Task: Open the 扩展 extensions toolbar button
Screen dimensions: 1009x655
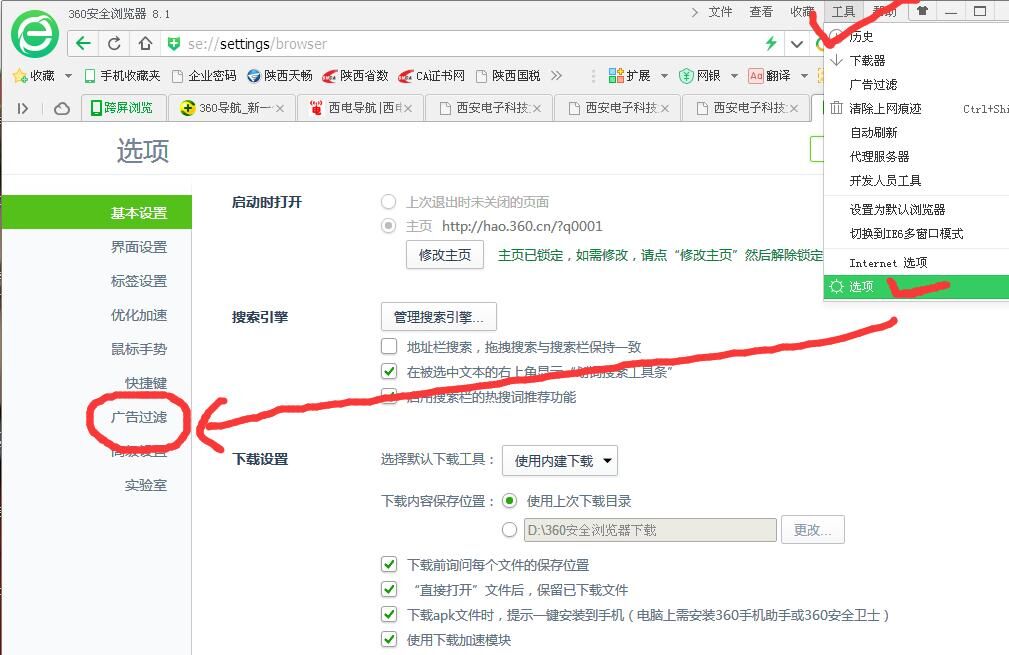Action: 628,75
